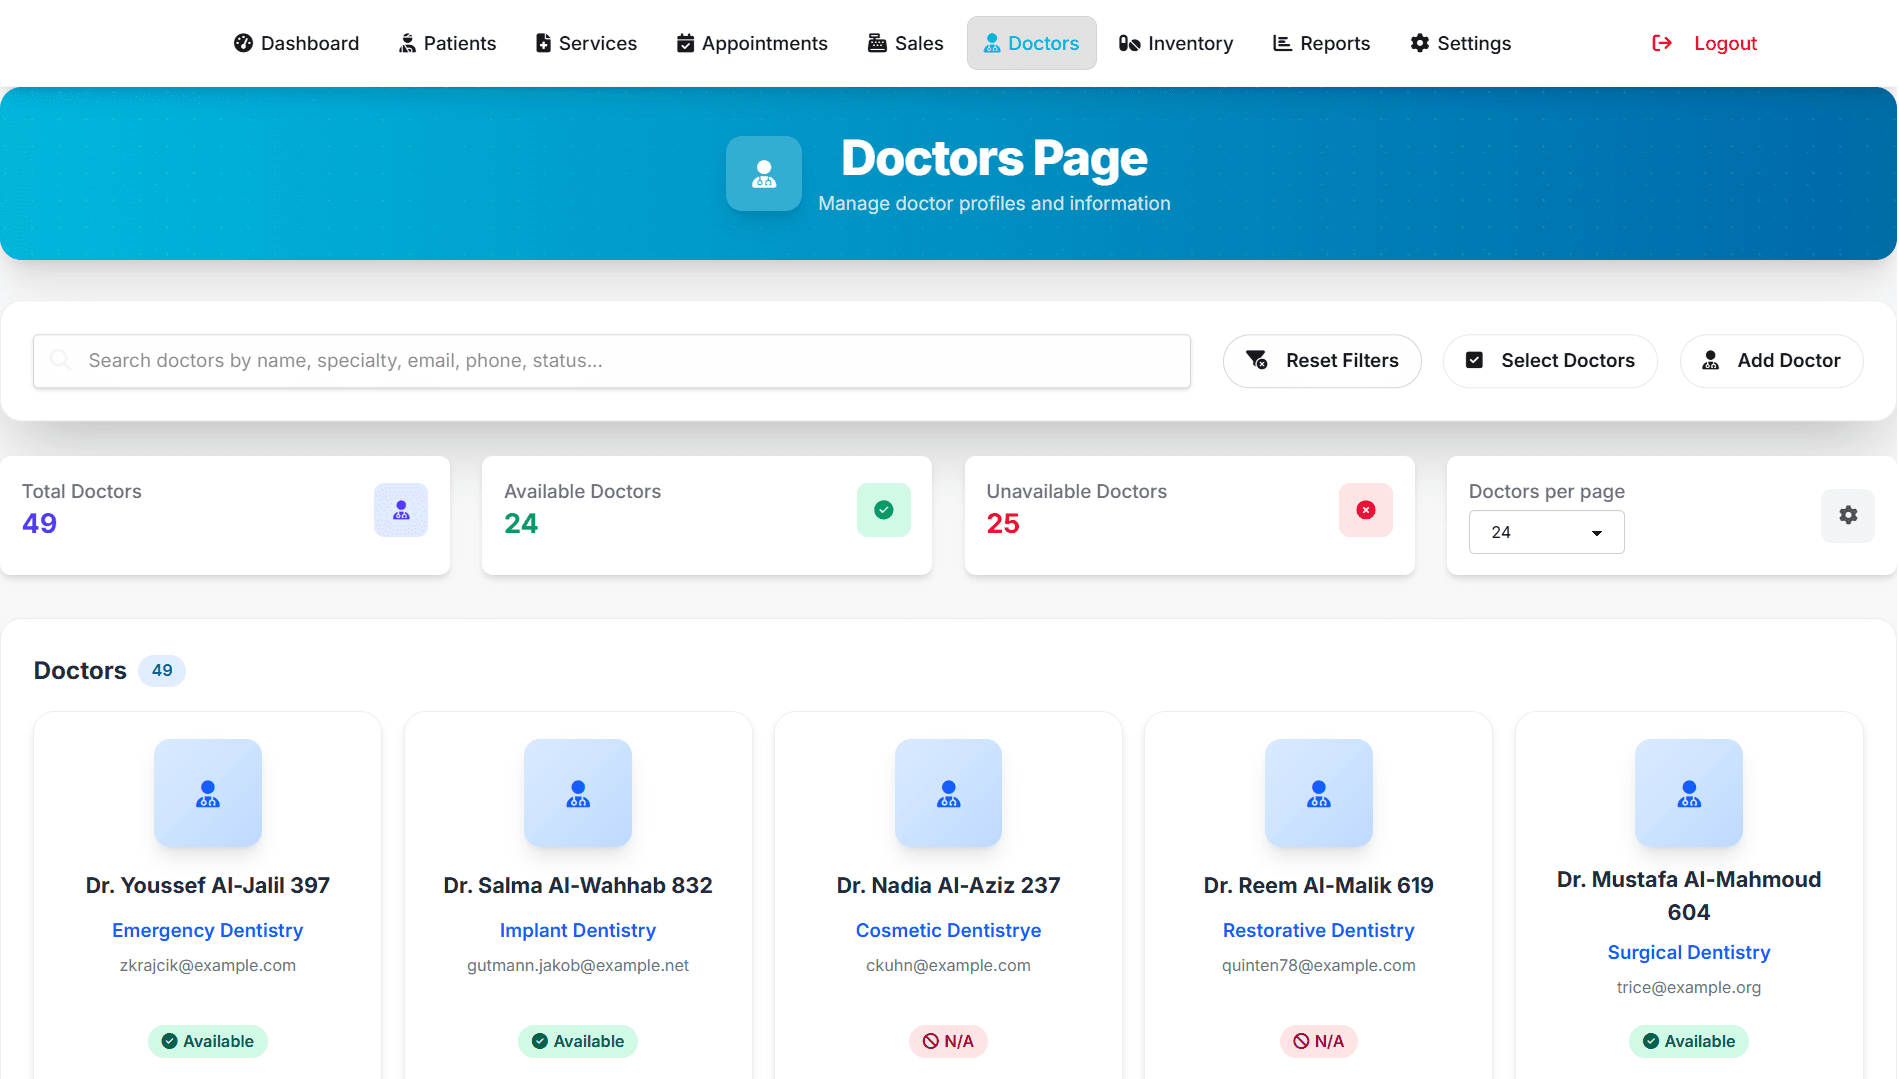Click Dr. Salma Al-Wahhab 832's avatar icon
Image resolution: width=1899 pixels, height=1079 pixels.
(578, 793)
